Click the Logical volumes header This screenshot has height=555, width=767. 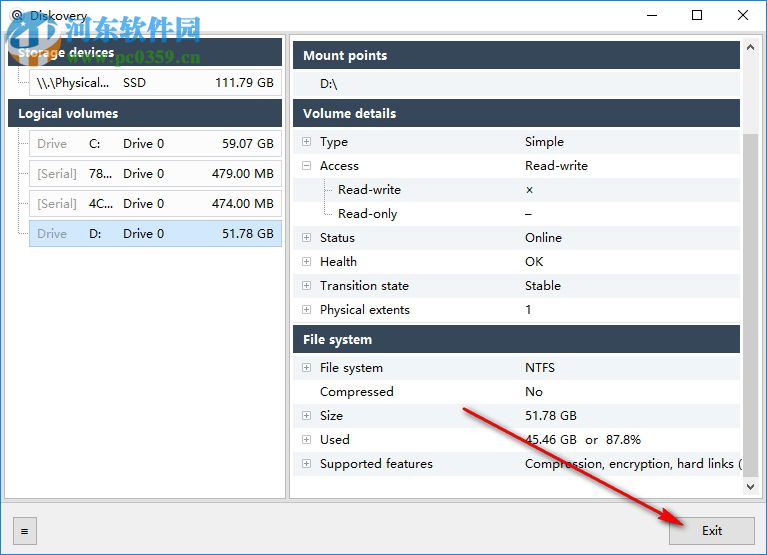click(x=145, y=113)
